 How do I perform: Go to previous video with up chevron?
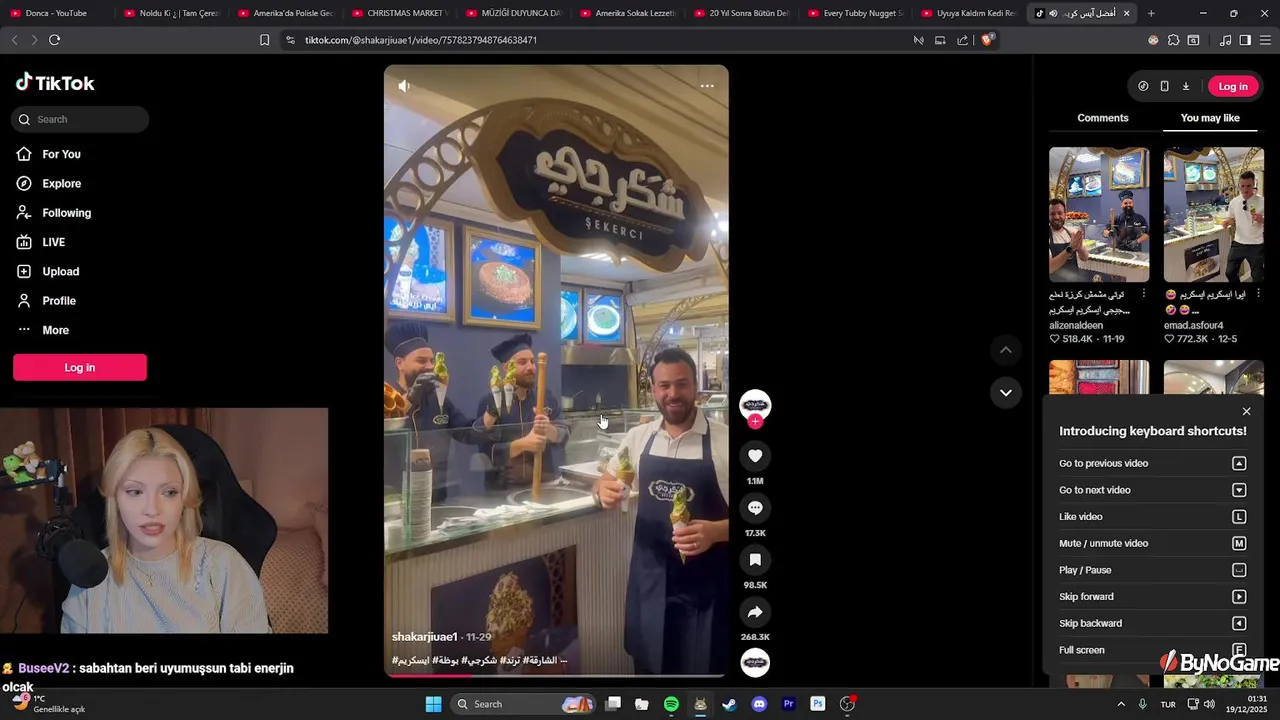(1005, 350)
